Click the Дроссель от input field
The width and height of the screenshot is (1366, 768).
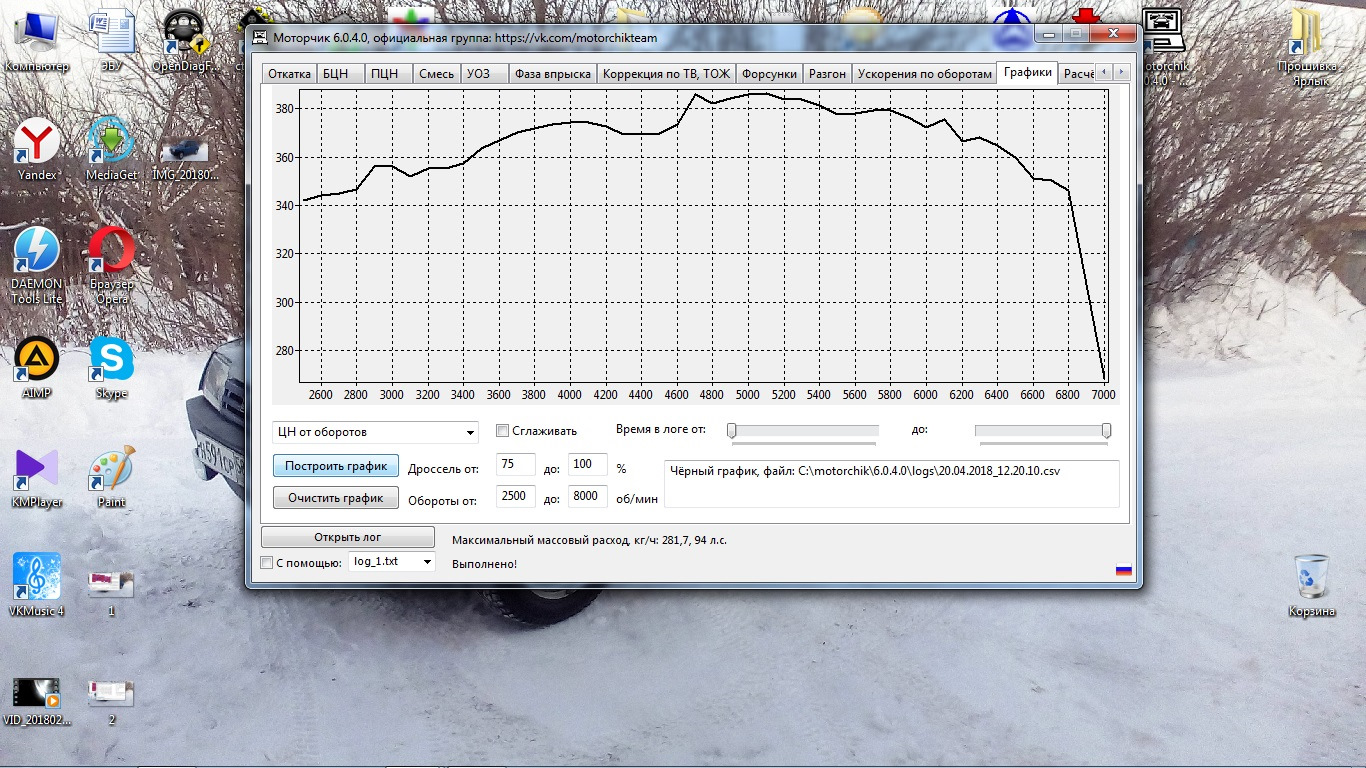point(515,465)
